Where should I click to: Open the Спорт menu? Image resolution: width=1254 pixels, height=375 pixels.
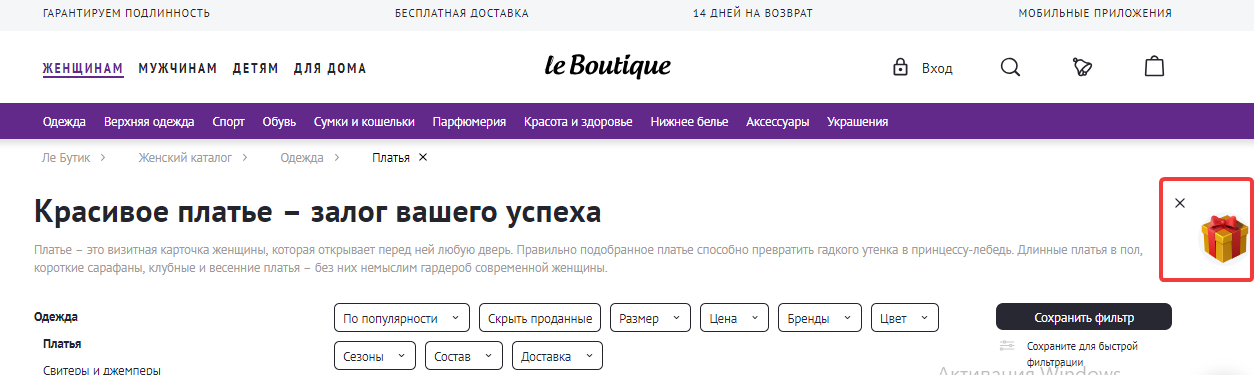pyautogui.click(x=228, y=122)
